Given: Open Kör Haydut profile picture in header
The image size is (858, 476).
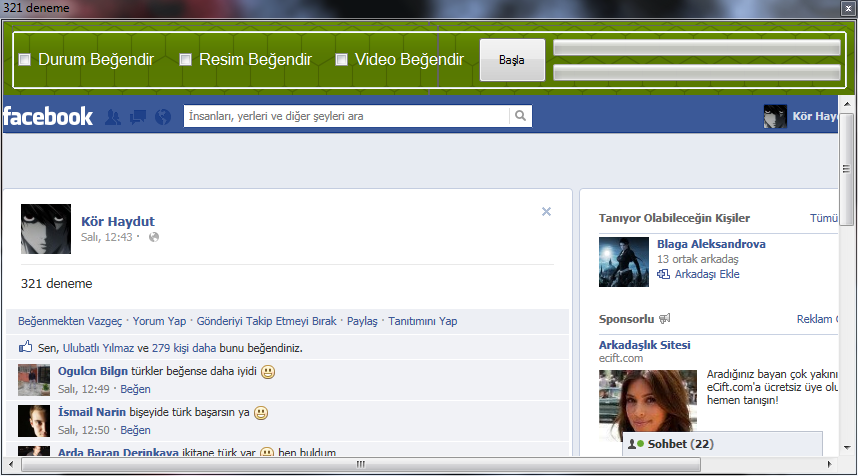Looking at the screenshot, I should (775, 116).
